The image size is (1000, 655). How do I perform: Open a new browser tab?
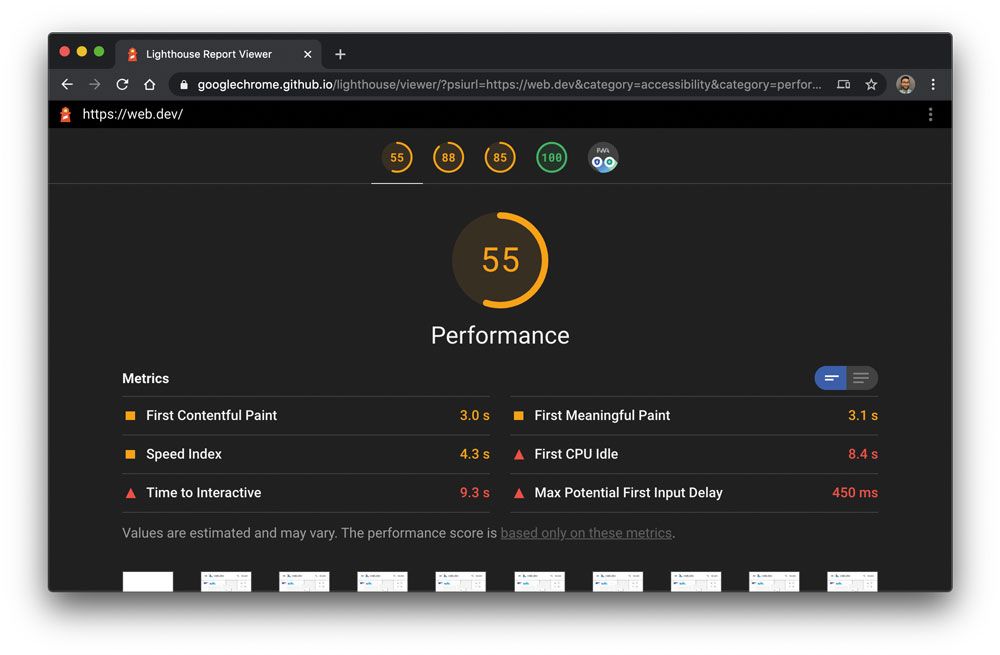(342, 54)
